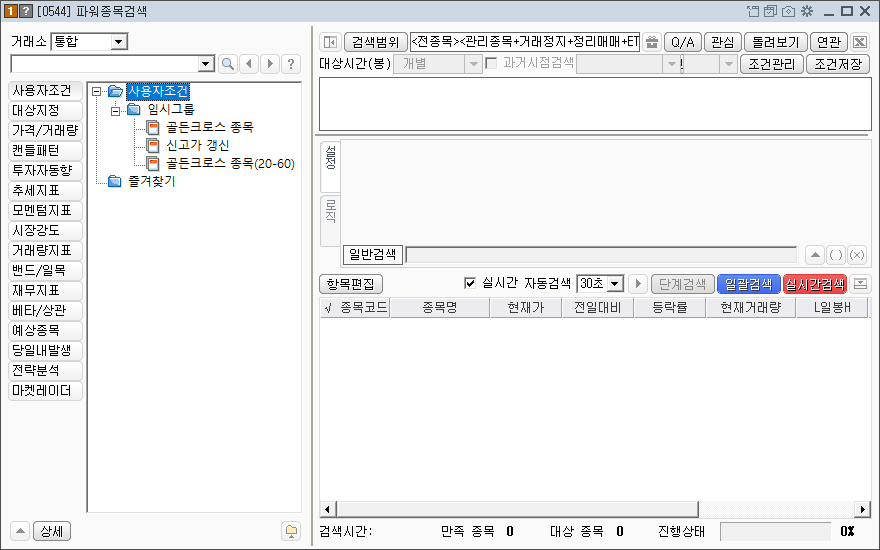Toggle the 과거시점검색 checkbox
880x550 pixels.
point(491,64)
